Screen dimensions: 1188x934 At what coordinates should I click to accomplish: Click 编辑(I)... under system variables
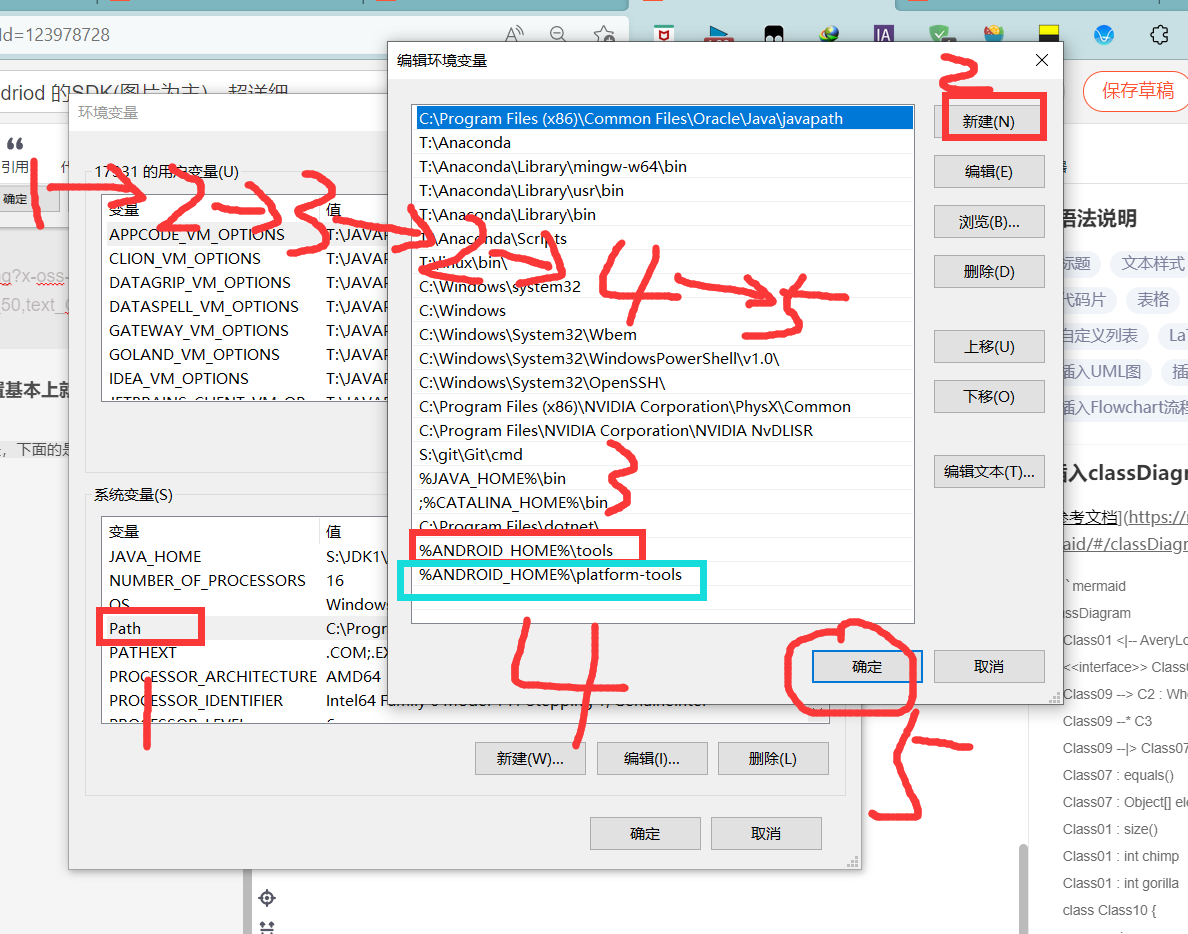(x=652, y=758)
